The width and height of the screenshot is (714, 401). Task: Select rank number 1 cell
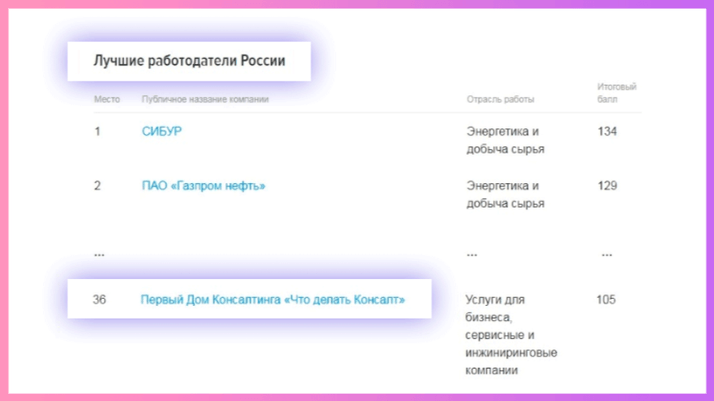(x=97, y=132)
